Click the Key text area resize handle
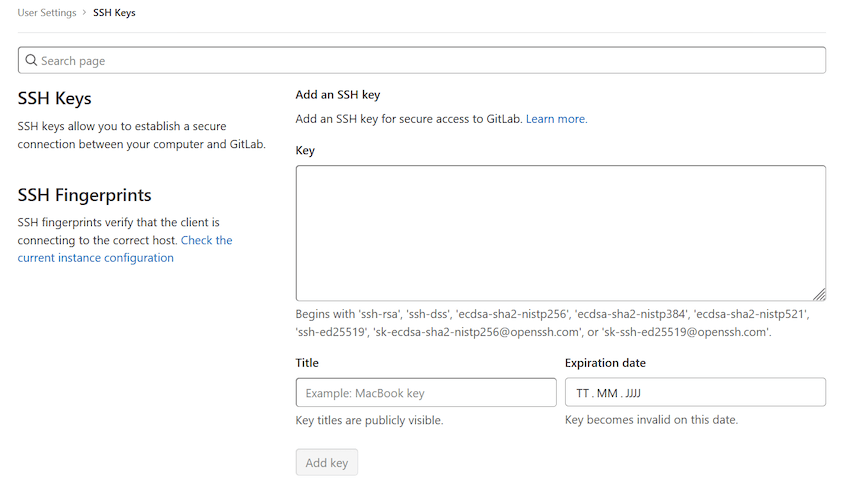Screen dimensions: 844x484 point(819,294)
